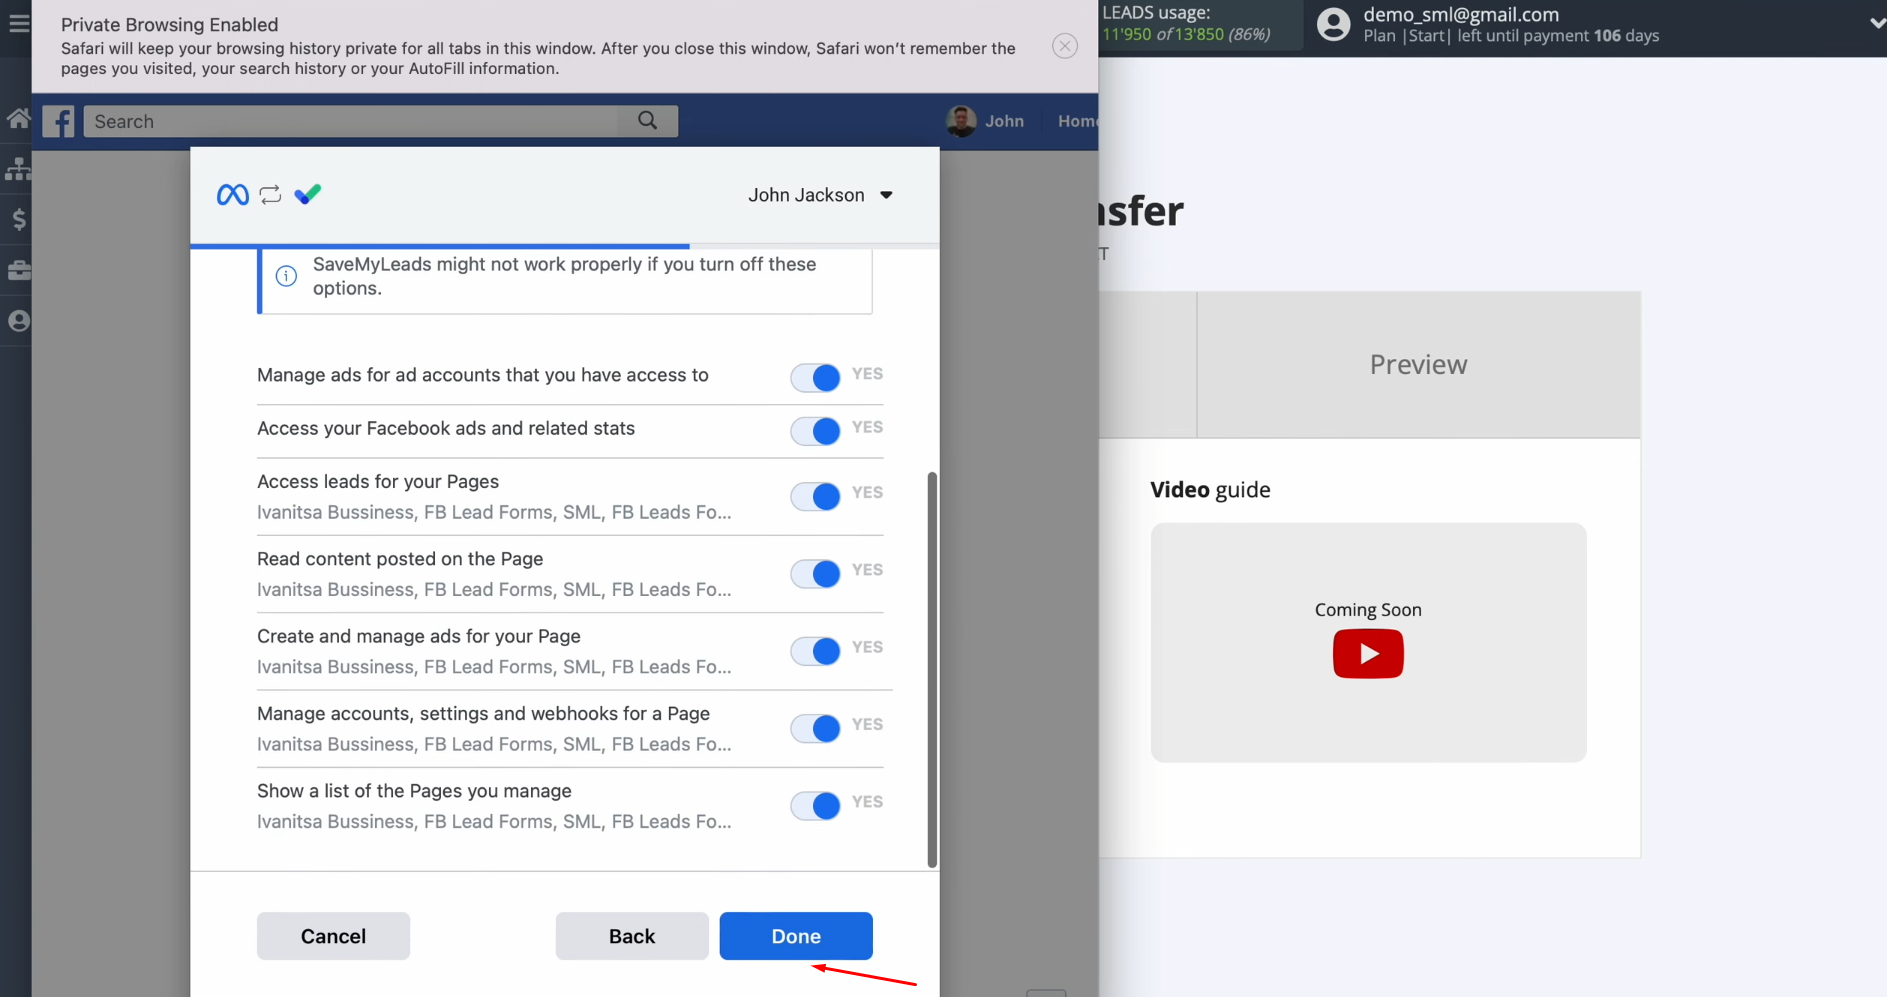
Task: Select the Preview tab
Action: (x=1418, y=365)
